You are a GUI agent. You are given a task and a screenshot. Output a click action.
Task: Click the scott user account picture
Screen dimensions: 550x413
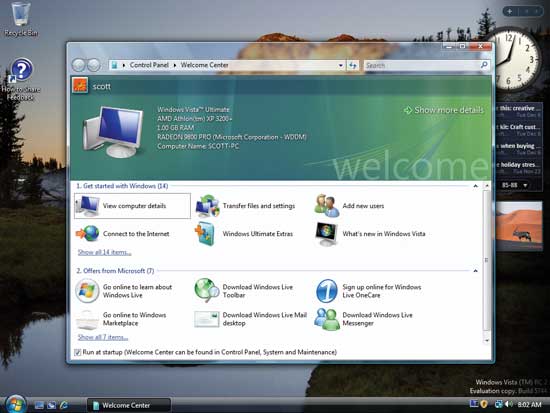tap(80, 86)
